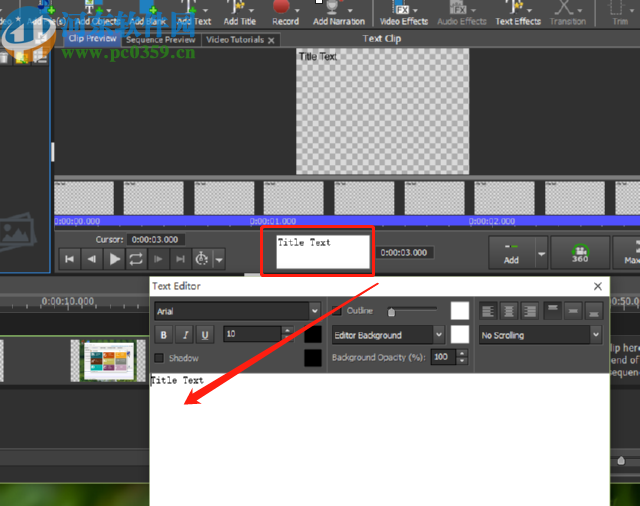Image resolution: width=640 pixels, height=506 pixels.
Task: Align text left horizontally
Action: coord(488,311)
